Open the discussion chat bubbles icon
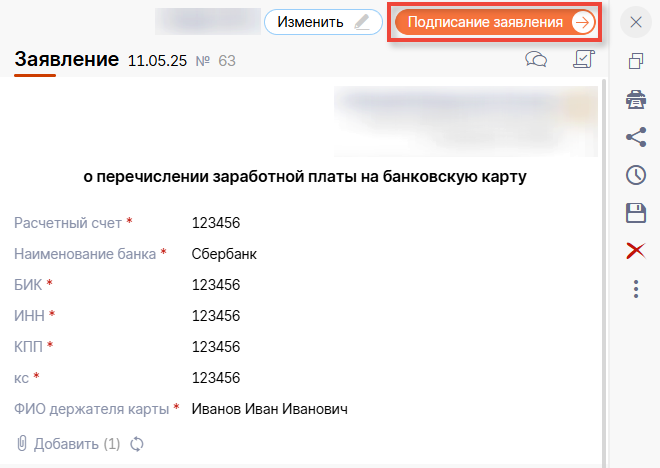This screenshot has width=660, height=468. pos(536,60)
